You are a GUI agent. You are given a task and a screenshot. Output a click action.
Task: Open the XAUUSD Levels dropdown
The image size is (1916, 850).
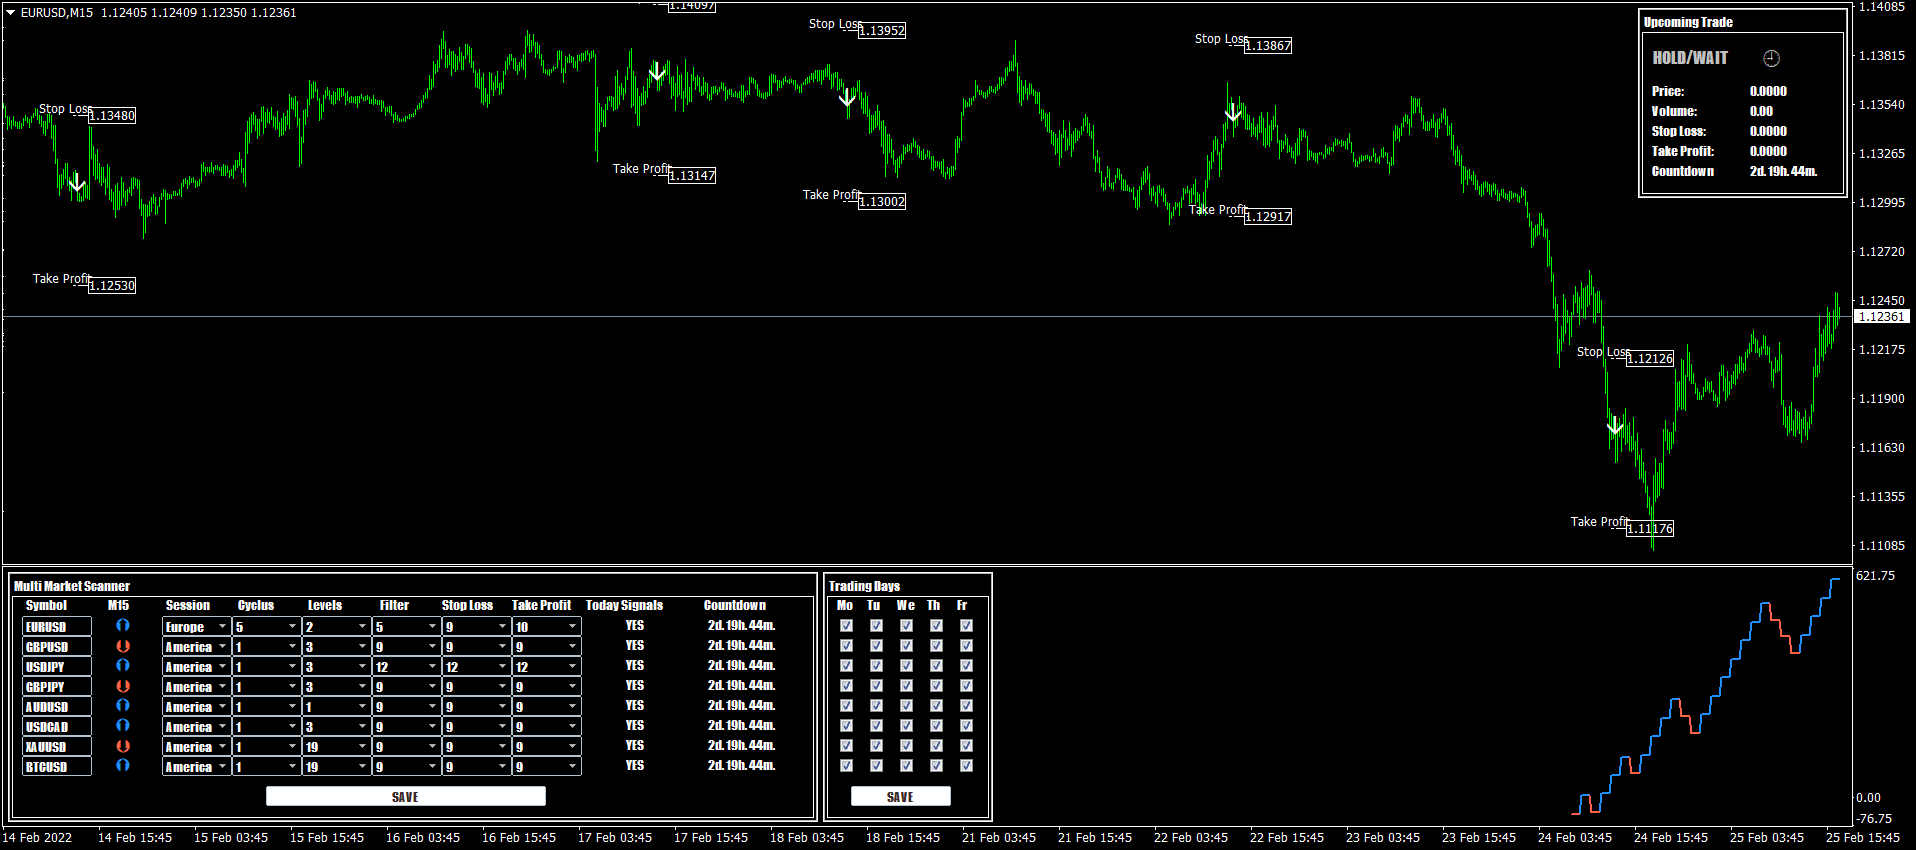(x=362, y=747)
